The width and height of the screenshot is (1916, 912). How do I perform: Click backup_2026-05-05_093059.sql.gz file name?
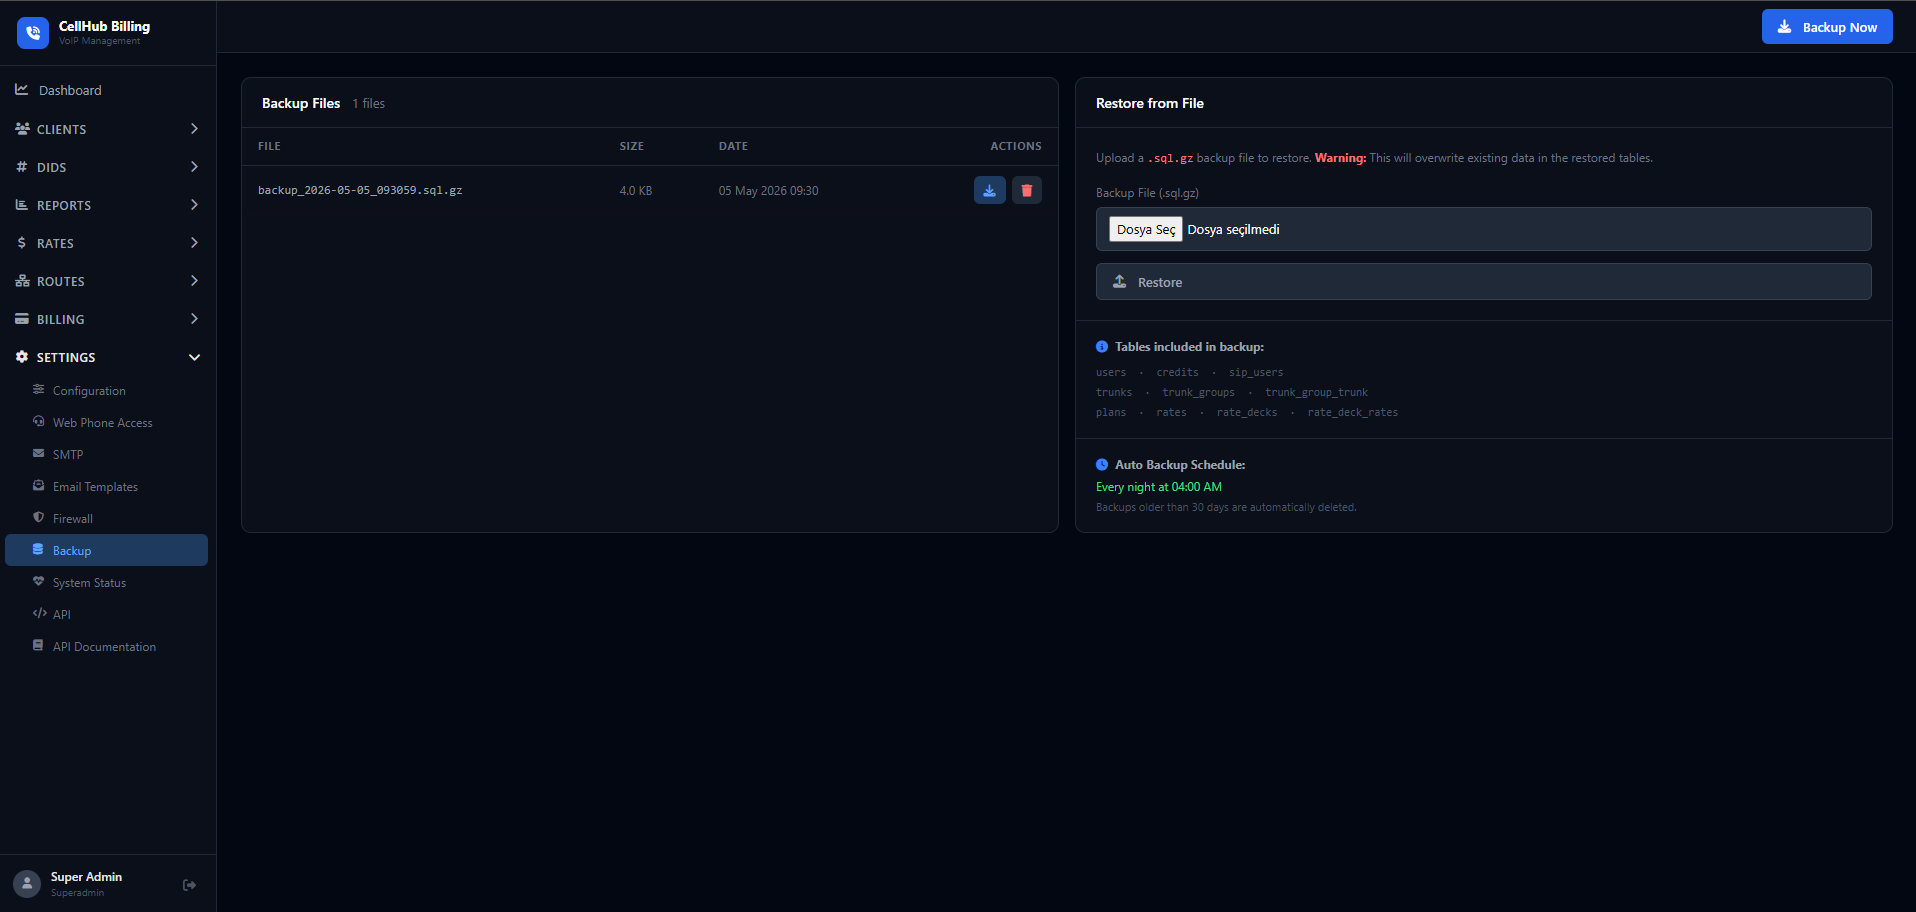[x=360, y=190]
